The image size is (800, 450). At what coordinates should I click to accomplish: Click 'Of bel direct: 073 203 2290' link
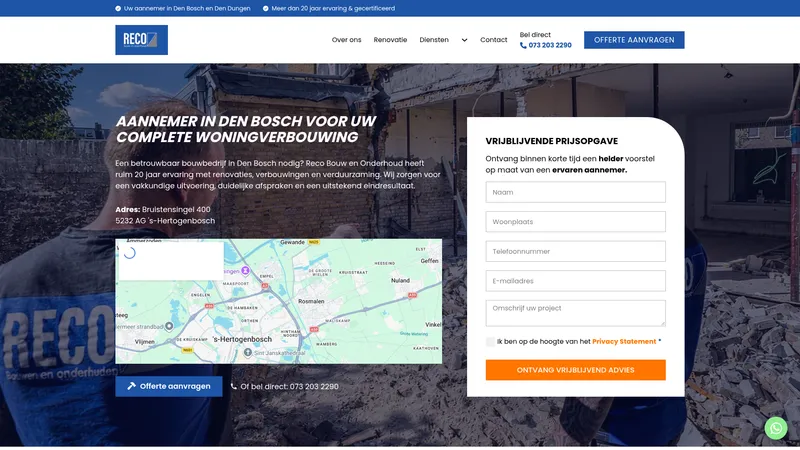tap(289, 386)
